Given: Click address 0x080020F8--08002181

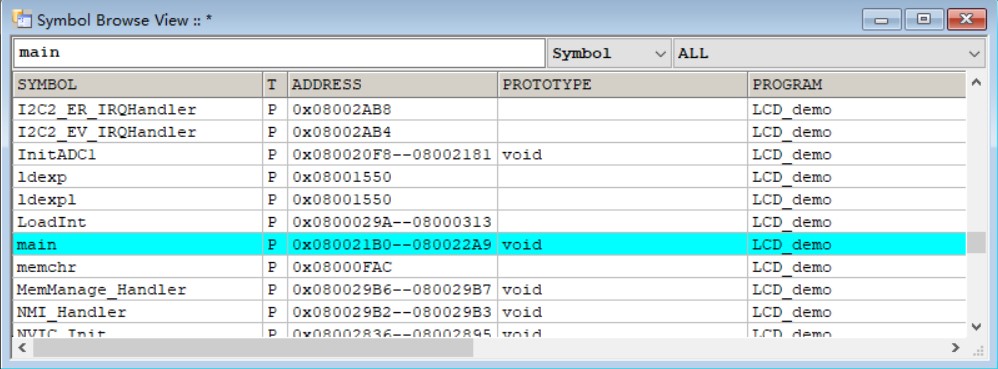Looking at the screenshot, I should coord(392,155).
